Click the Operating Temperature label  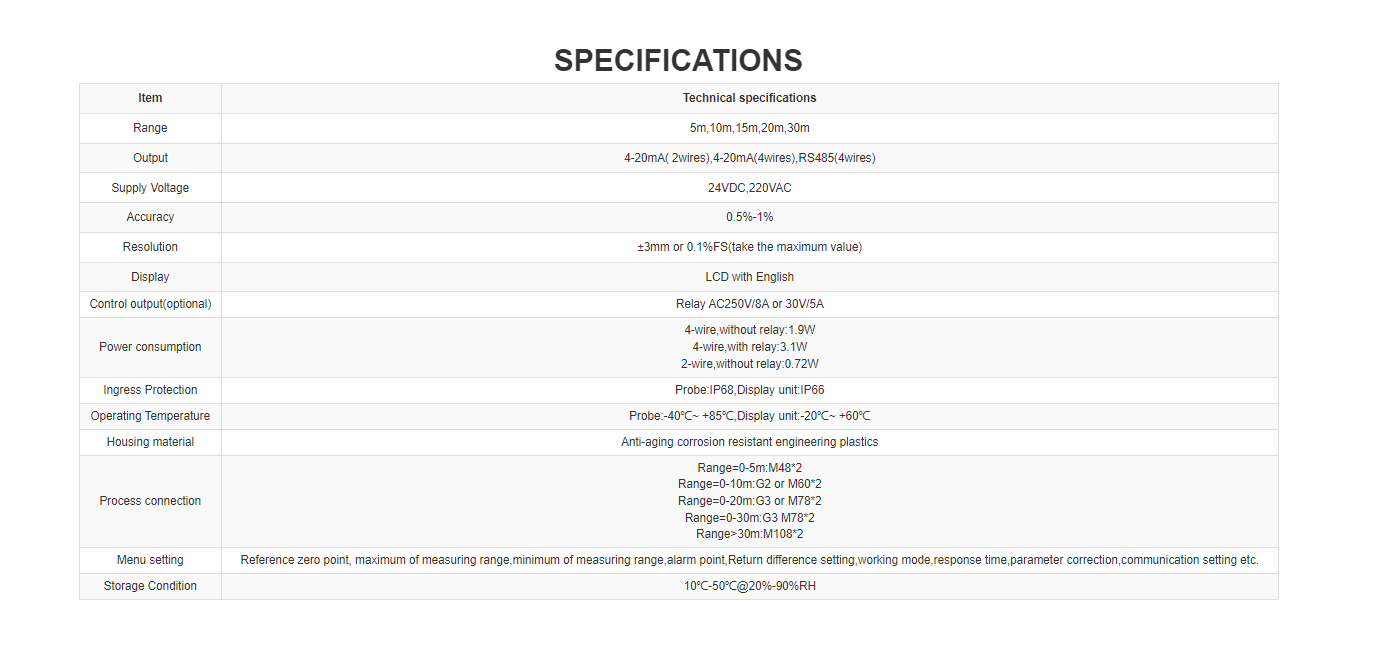point(150,416)
